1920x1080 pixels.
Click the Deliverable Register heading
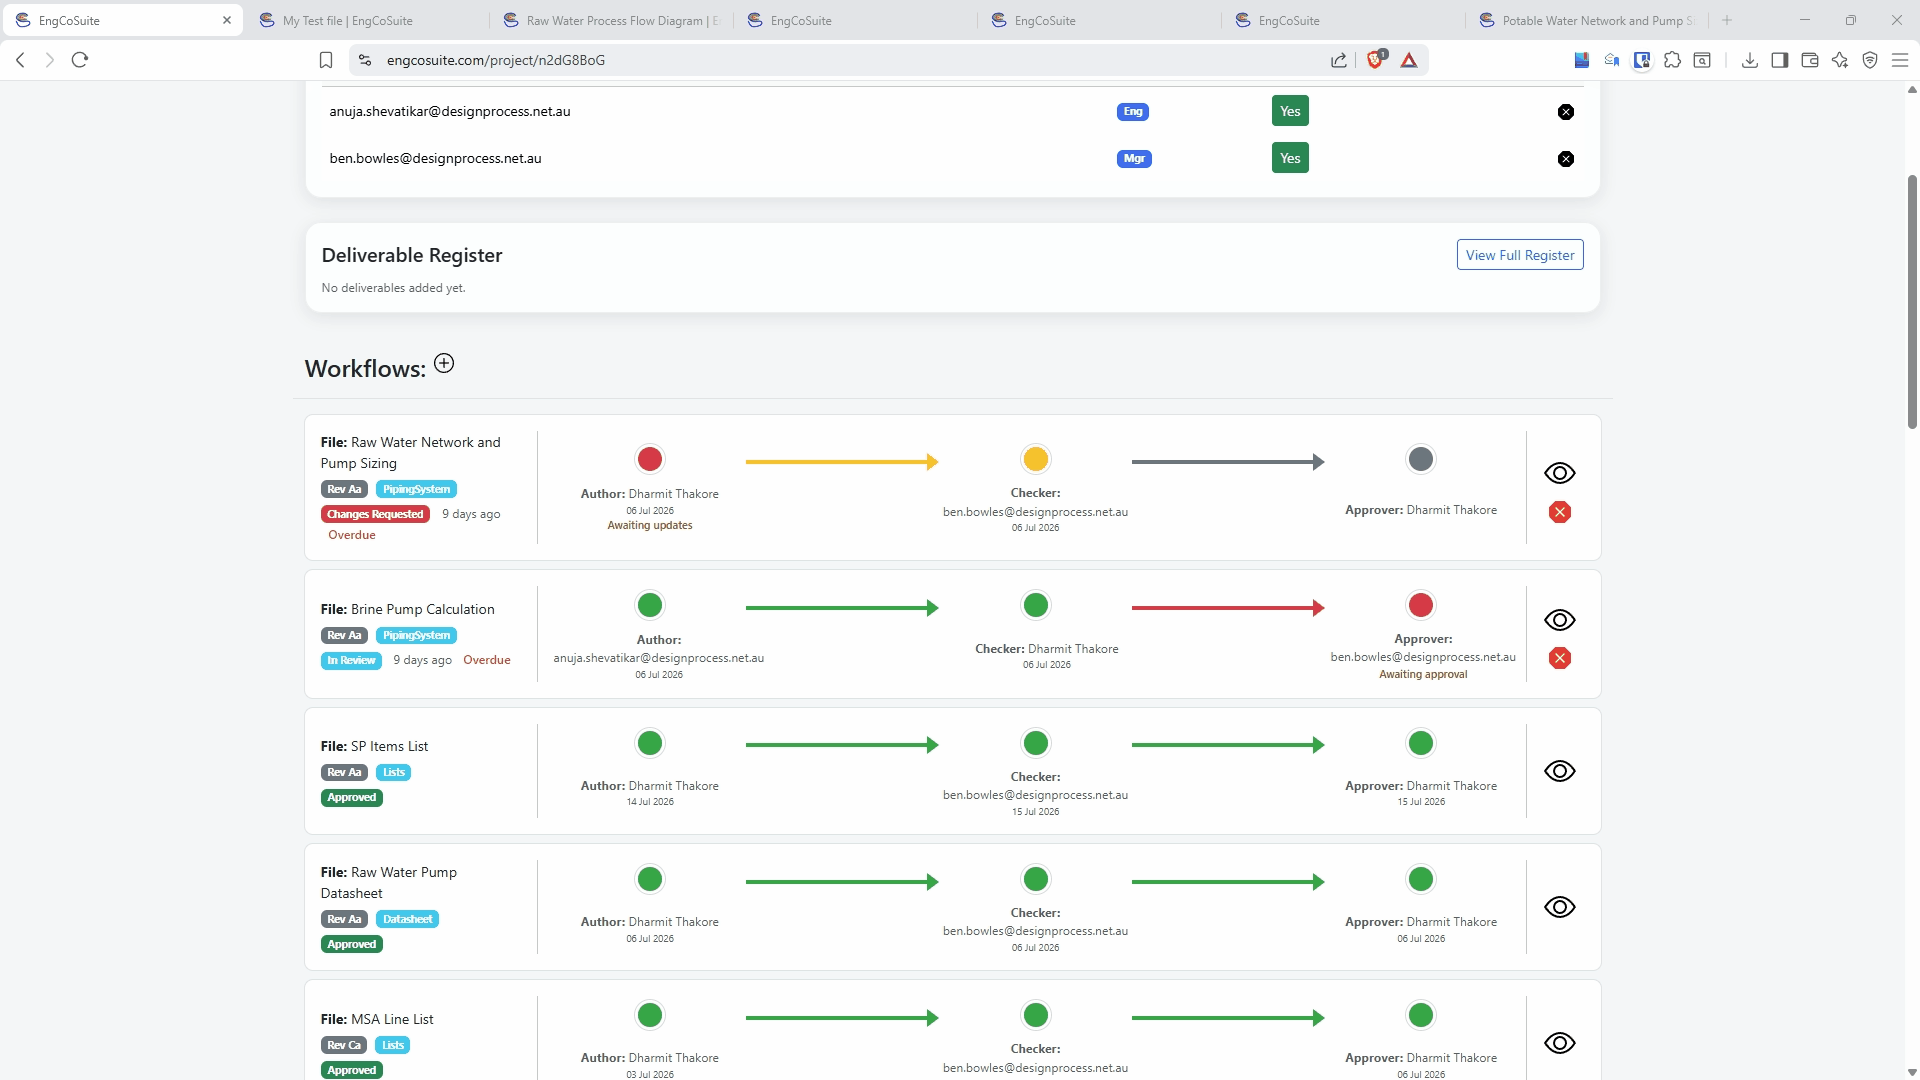tap(411, 255)
